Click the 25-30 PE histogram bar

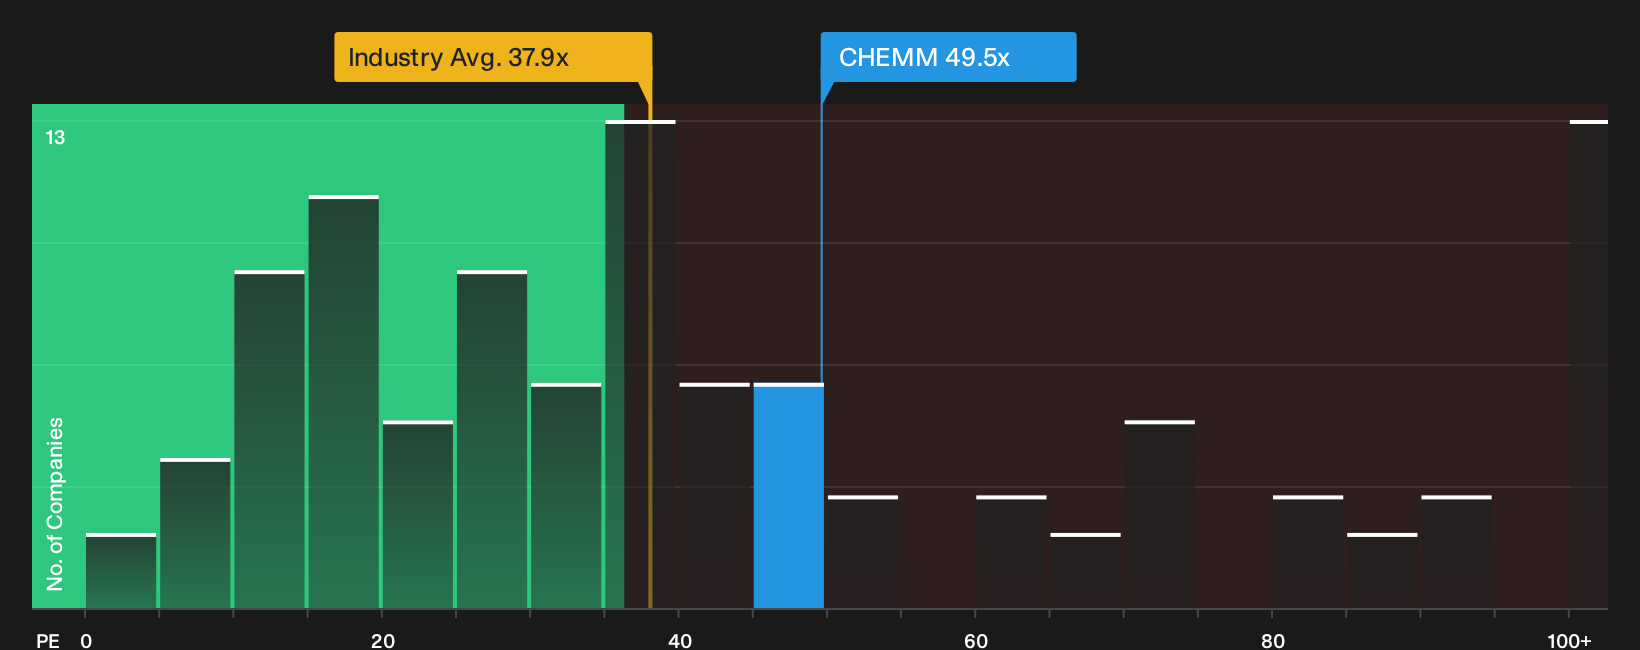click(x=492, y=440)
